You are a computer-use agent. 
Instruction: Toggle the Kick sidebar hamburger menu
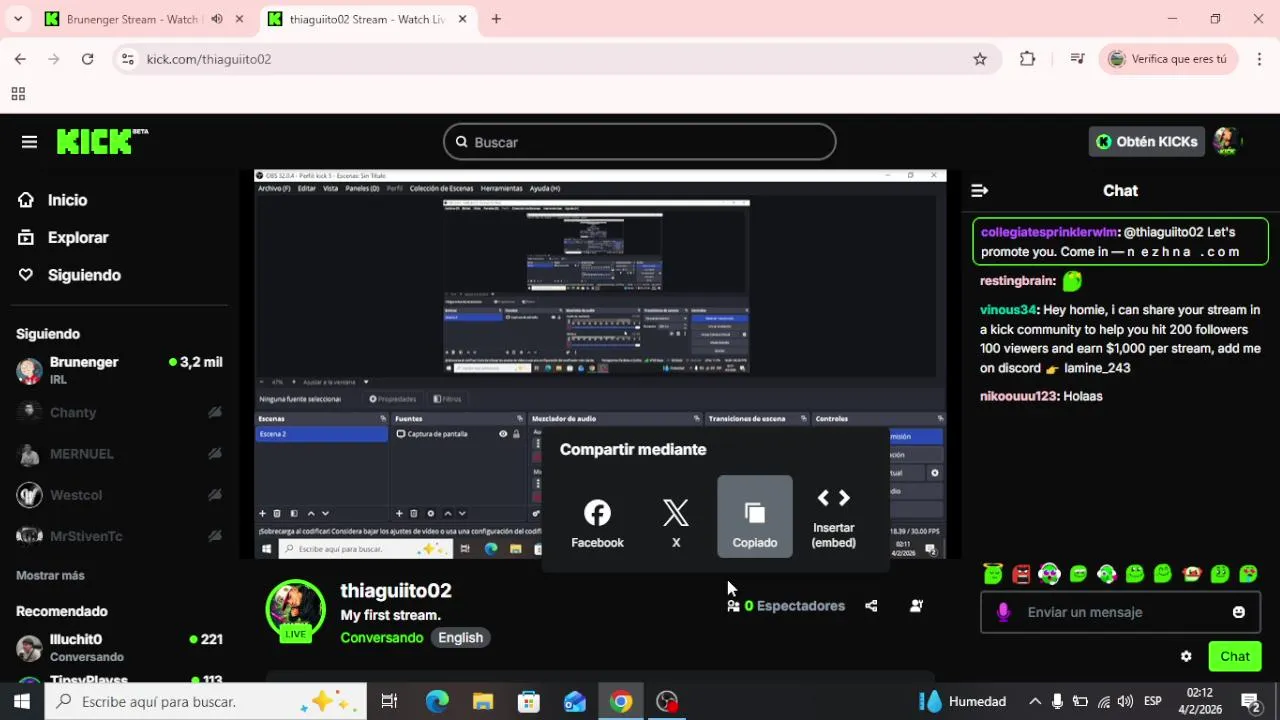[29, 142]
